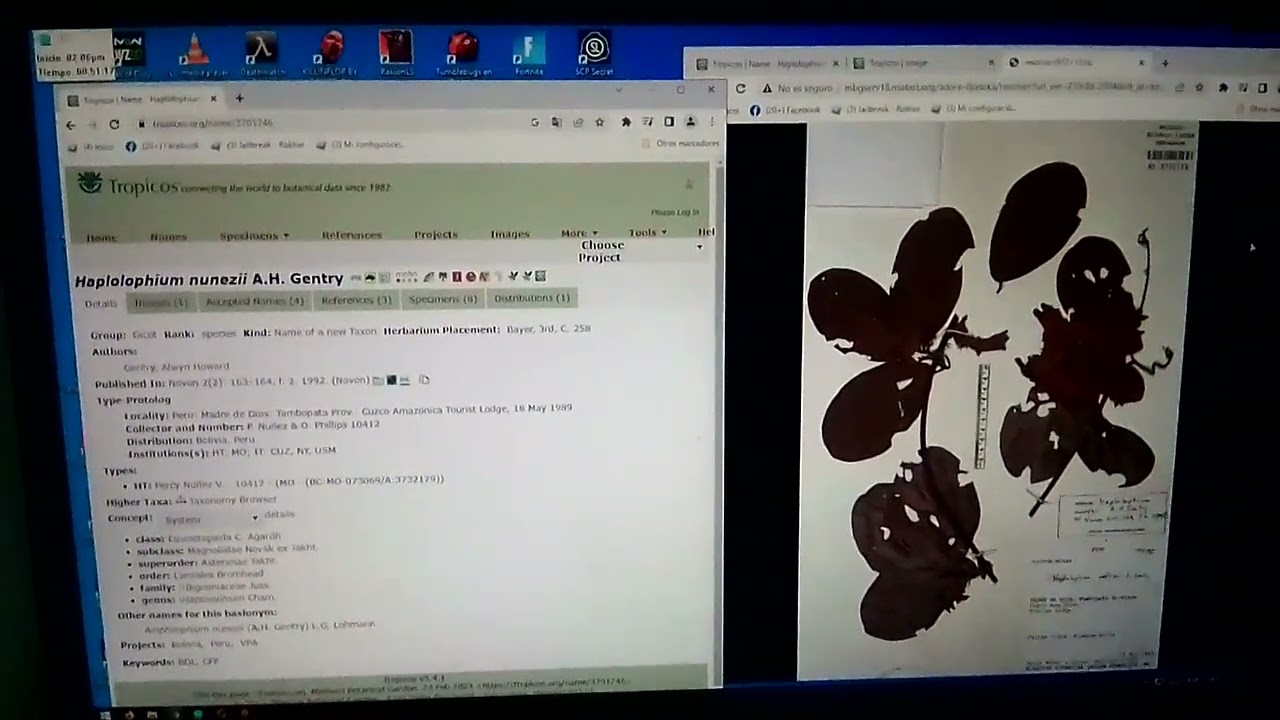Click the details link beside Concept
This screenshot has width=1280, height=720.
click(280, 514)
